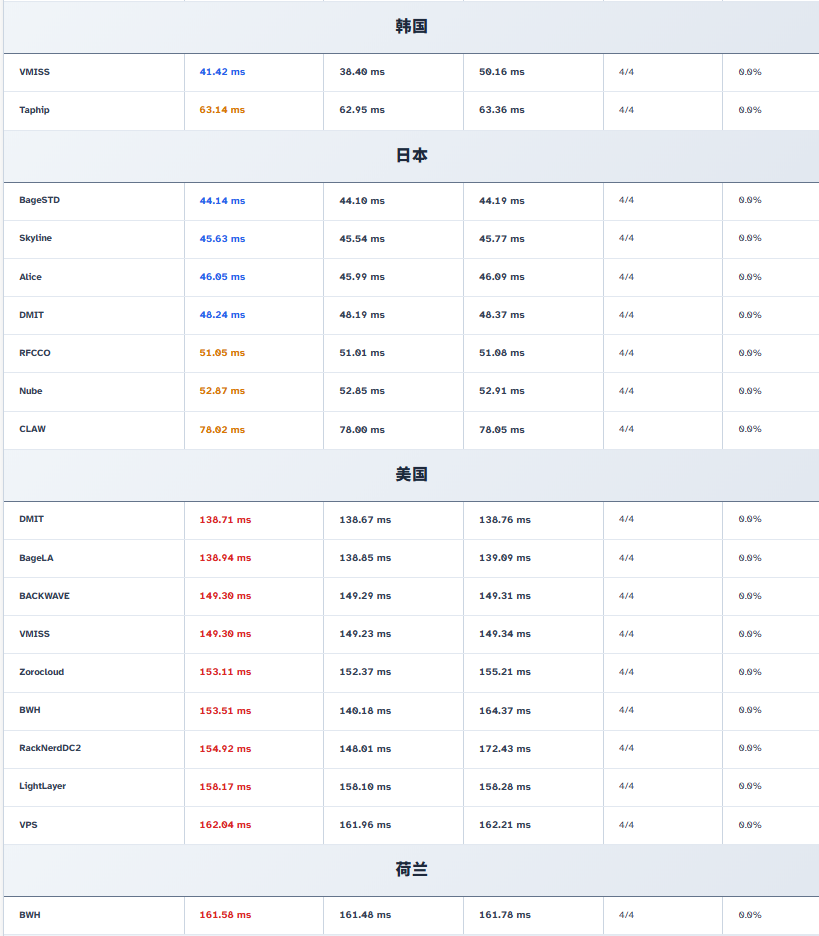Click the 172.43 ms maximum latency cell

coord(505,749)
